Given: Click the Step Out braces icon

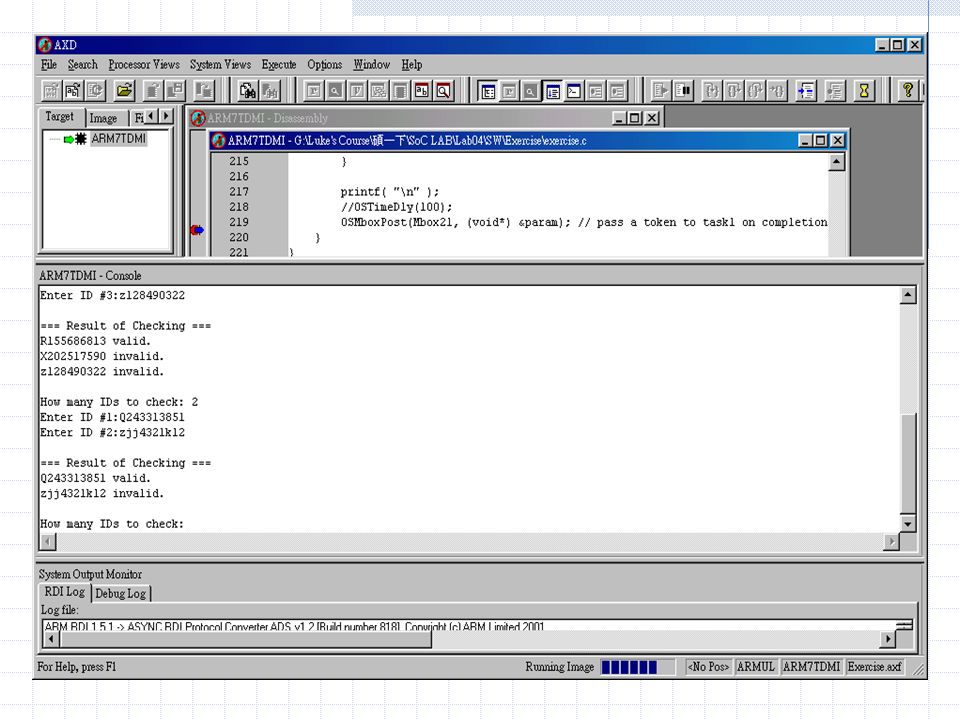Looking at the screenshot, I should tap(755, 91).
